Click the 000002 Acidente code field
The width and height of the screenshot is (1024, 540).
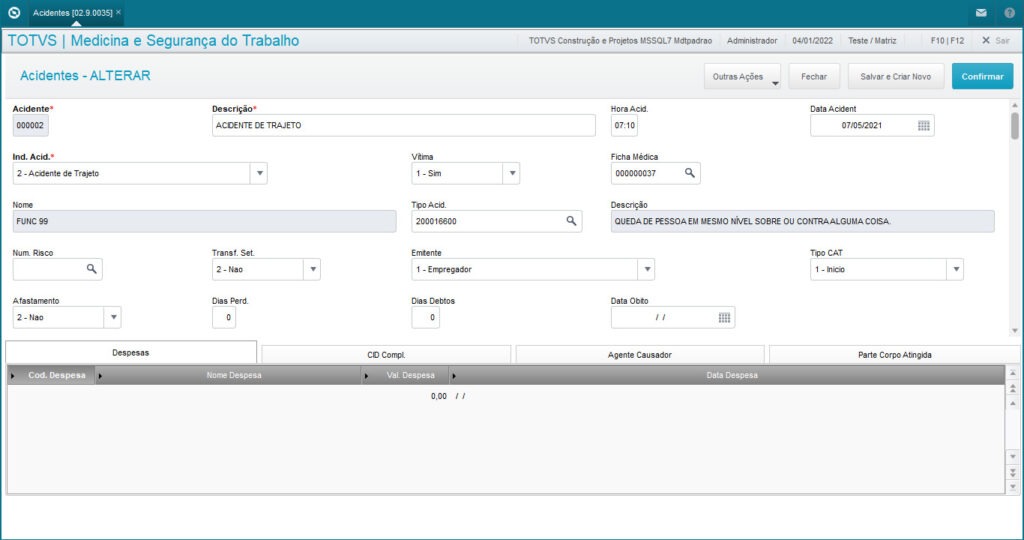31,125
